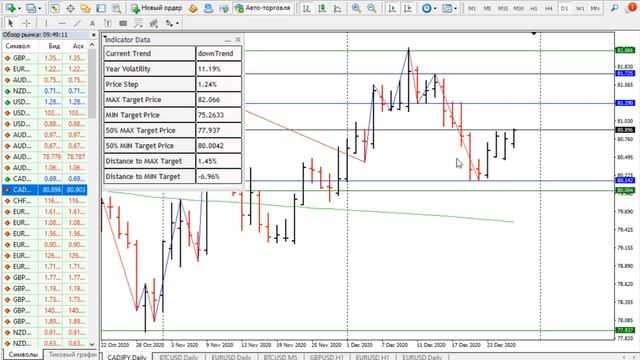Select the M5 timeframe

(x=487, y=8)
